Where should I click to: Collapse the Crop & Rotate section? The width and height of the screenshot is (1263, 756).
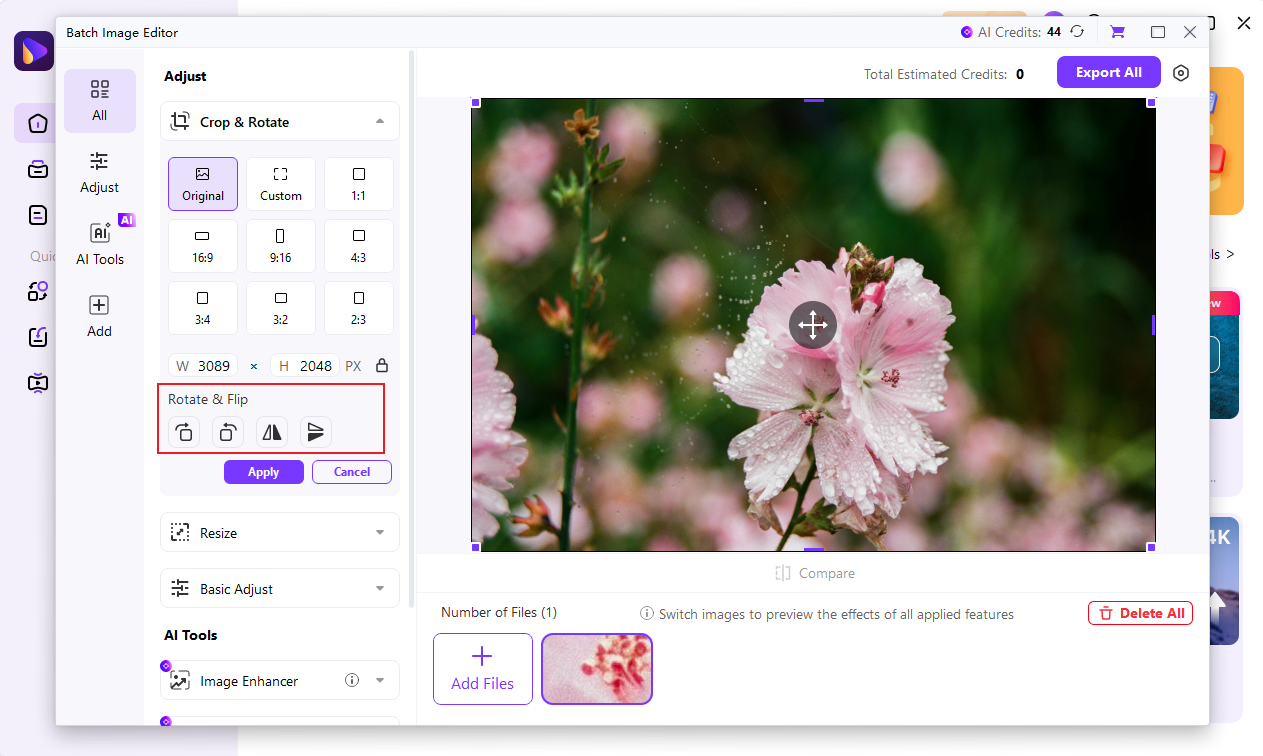click(x=380, y=122)
